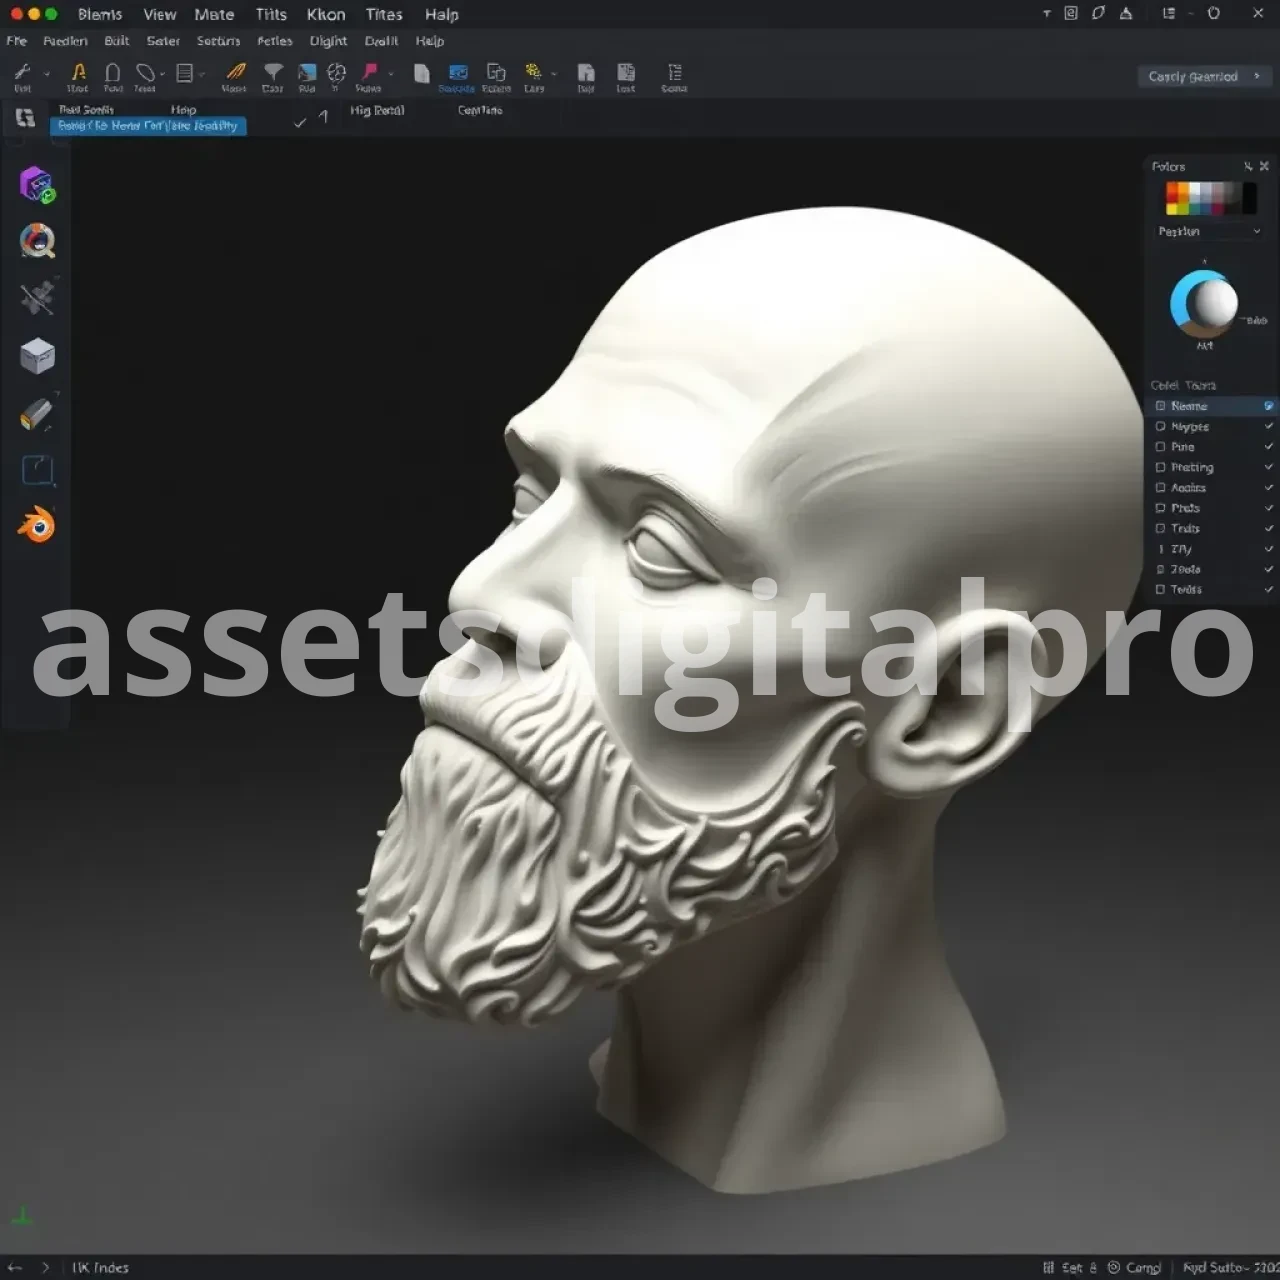Click the dark button at top right of toolbar
1280x1280 pixels.
pos(1204,76)
